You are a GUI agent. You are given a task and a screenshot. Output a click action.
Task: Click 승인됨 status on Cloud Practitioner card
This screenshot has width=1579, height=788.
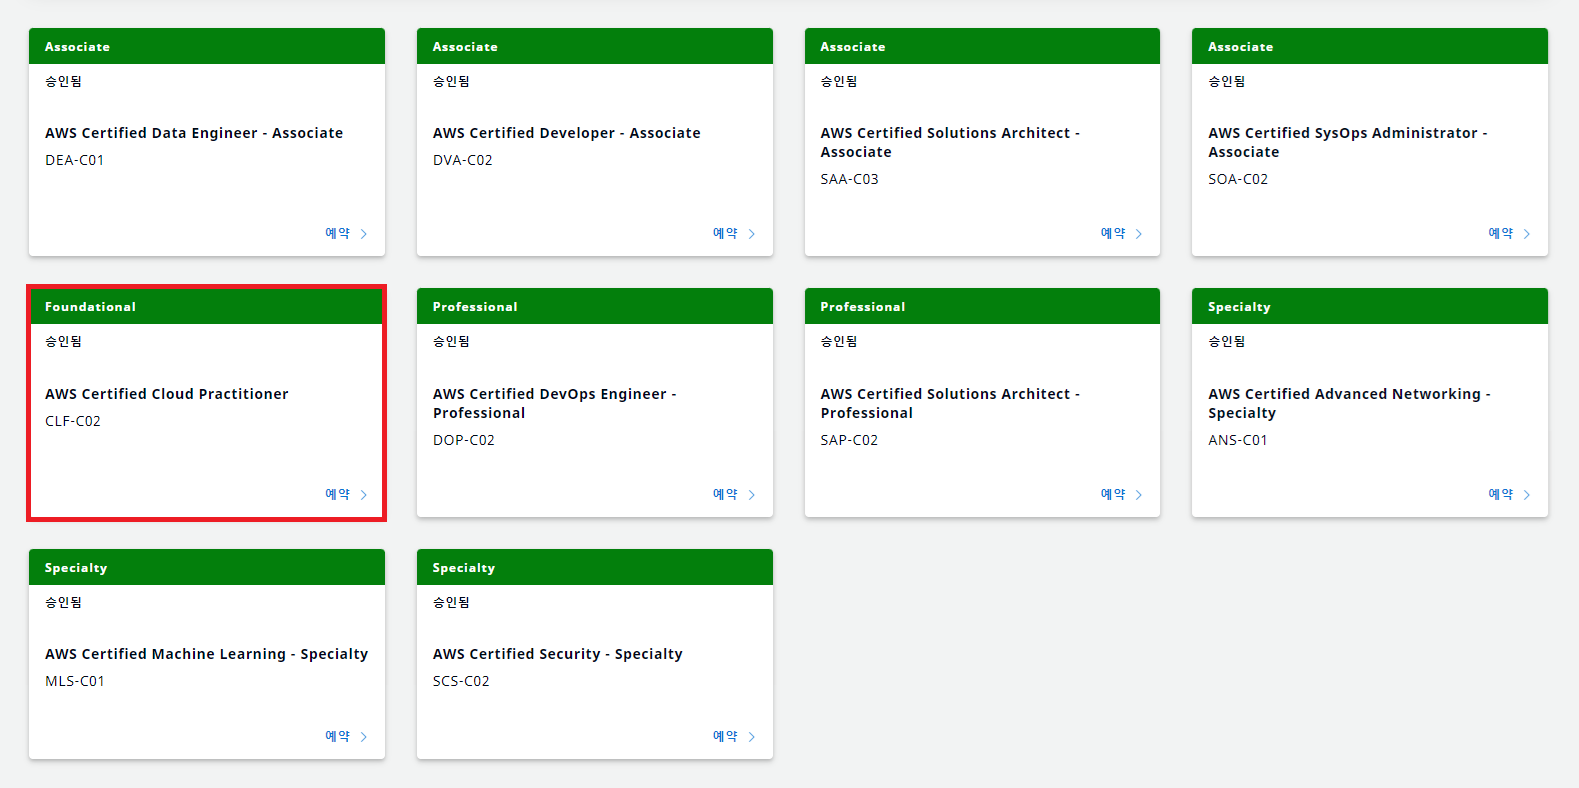(x=63, y=341)
